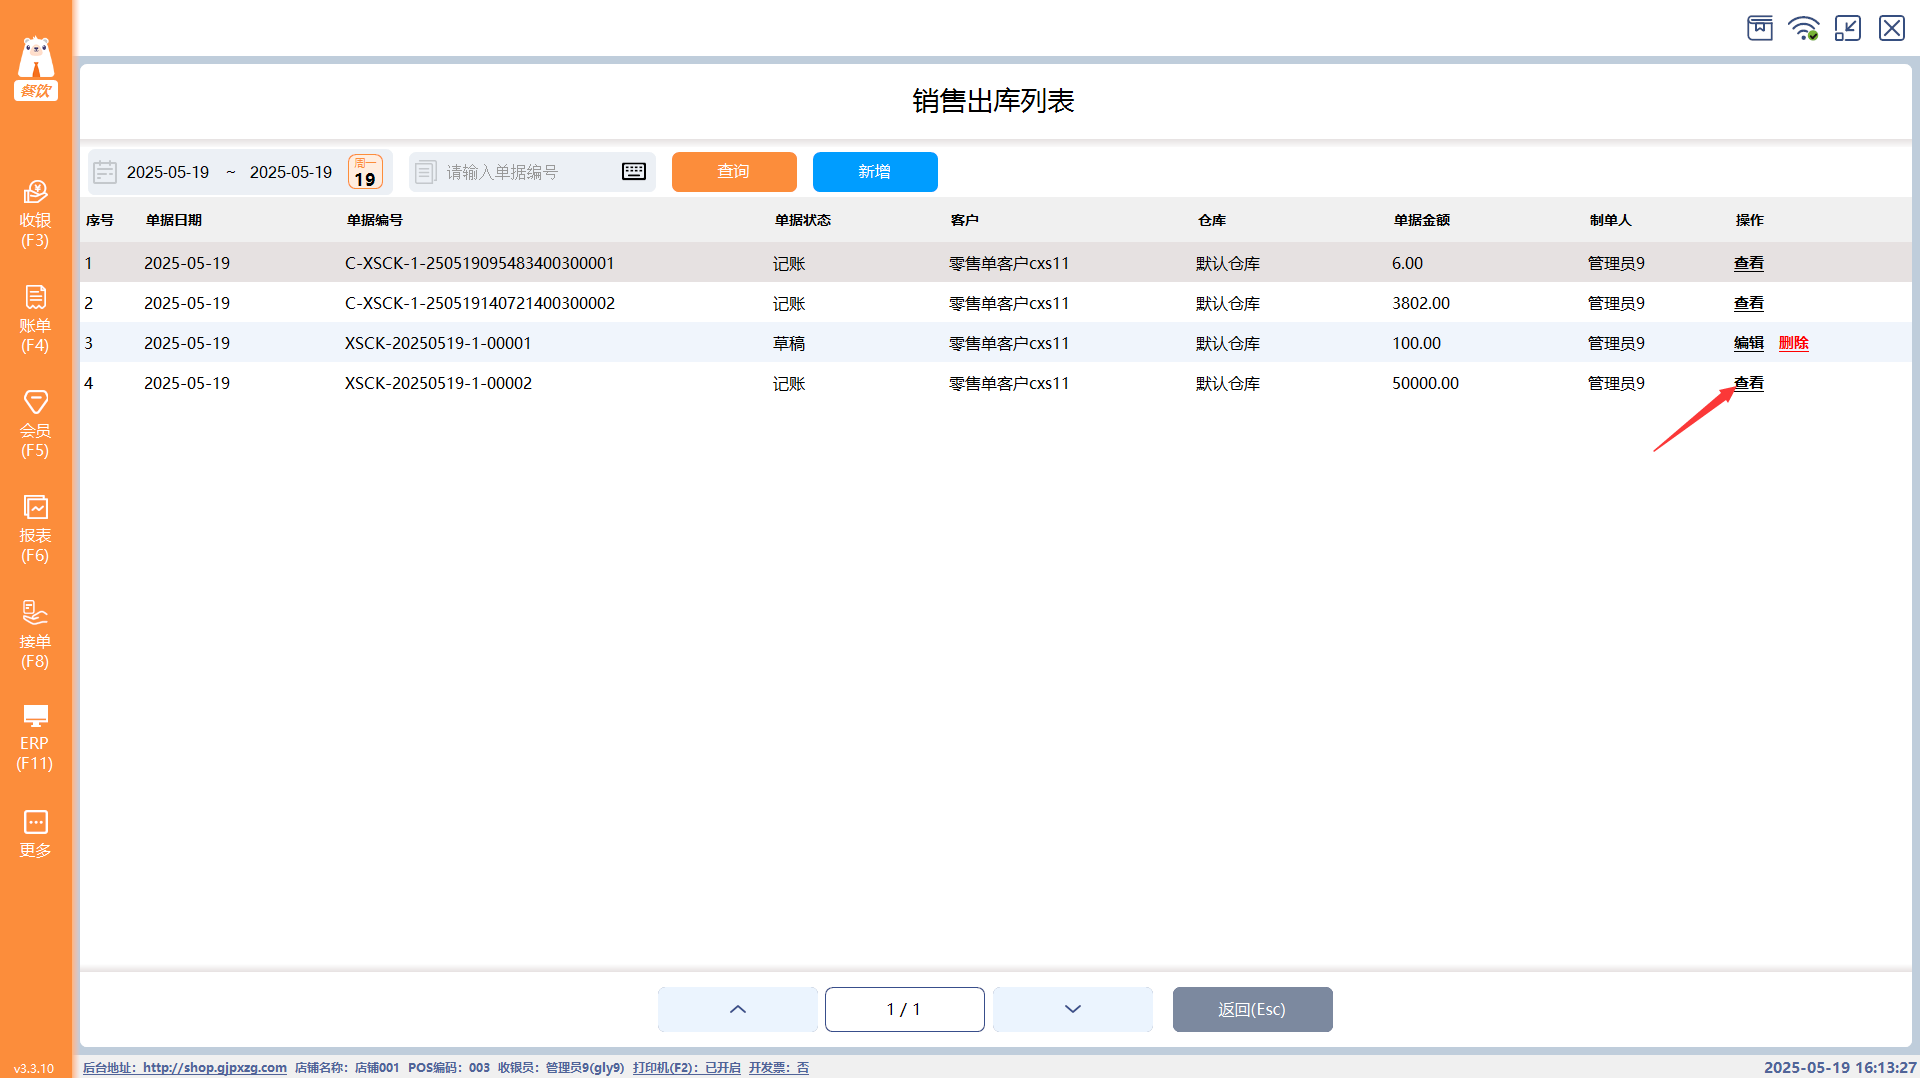Click the 返回(Esc) return button
This screenshot has width=1920, height=1078.
tap(1253, 1009)
